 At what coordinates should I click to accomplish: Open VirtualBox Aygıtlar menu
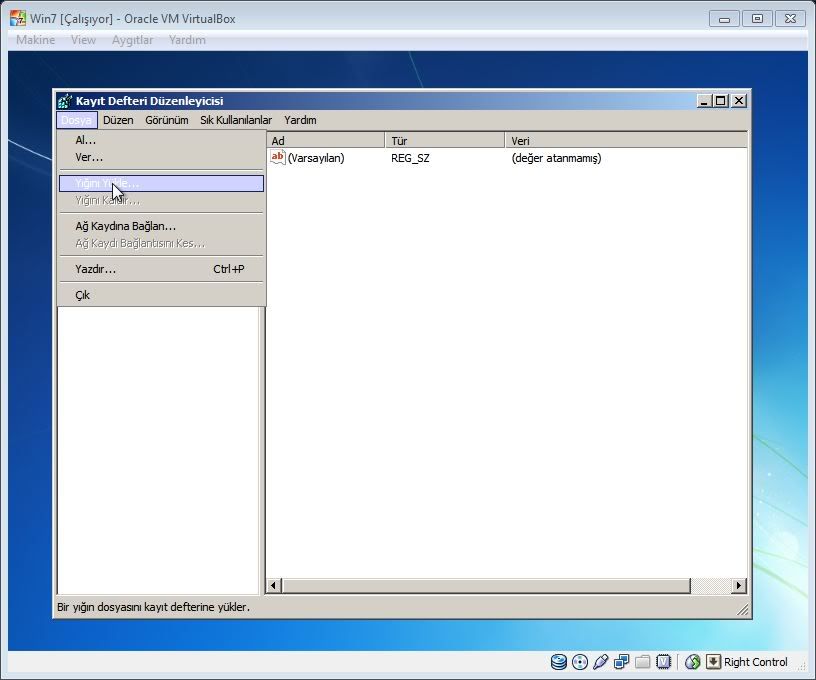click(132, 40)
